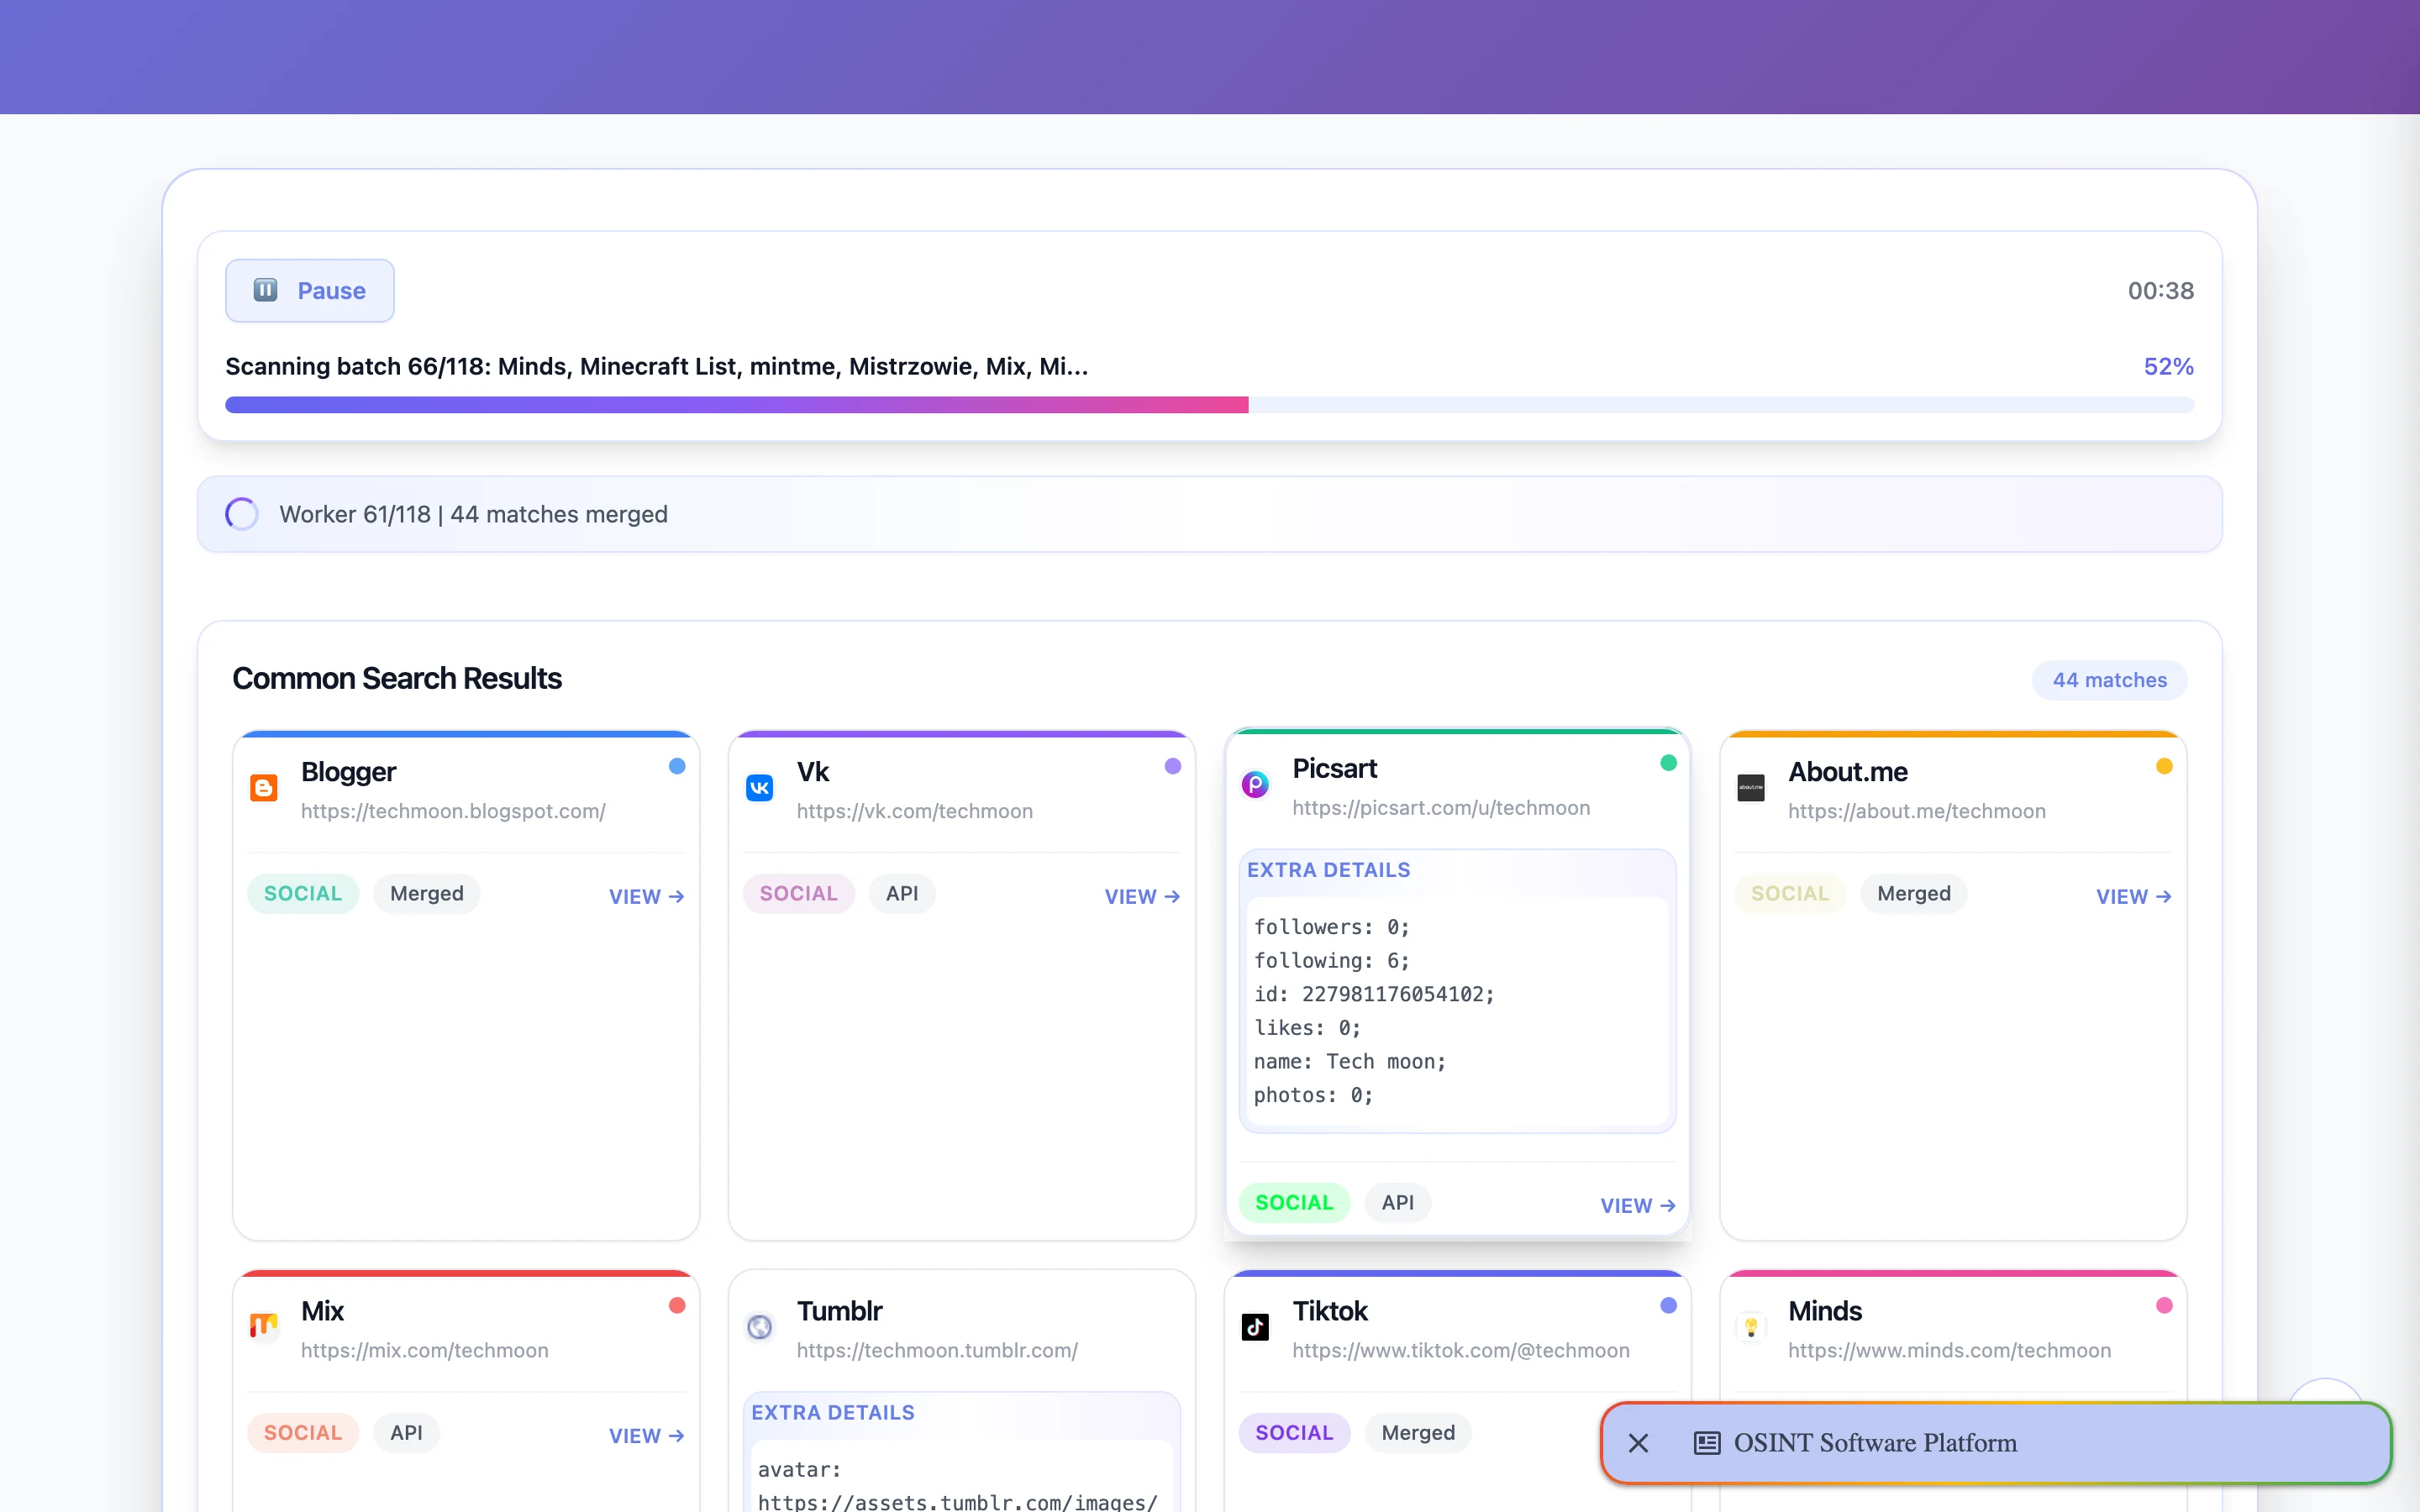
Task: Click the 00:38 elapsed timer
Action: (2161, 291)
